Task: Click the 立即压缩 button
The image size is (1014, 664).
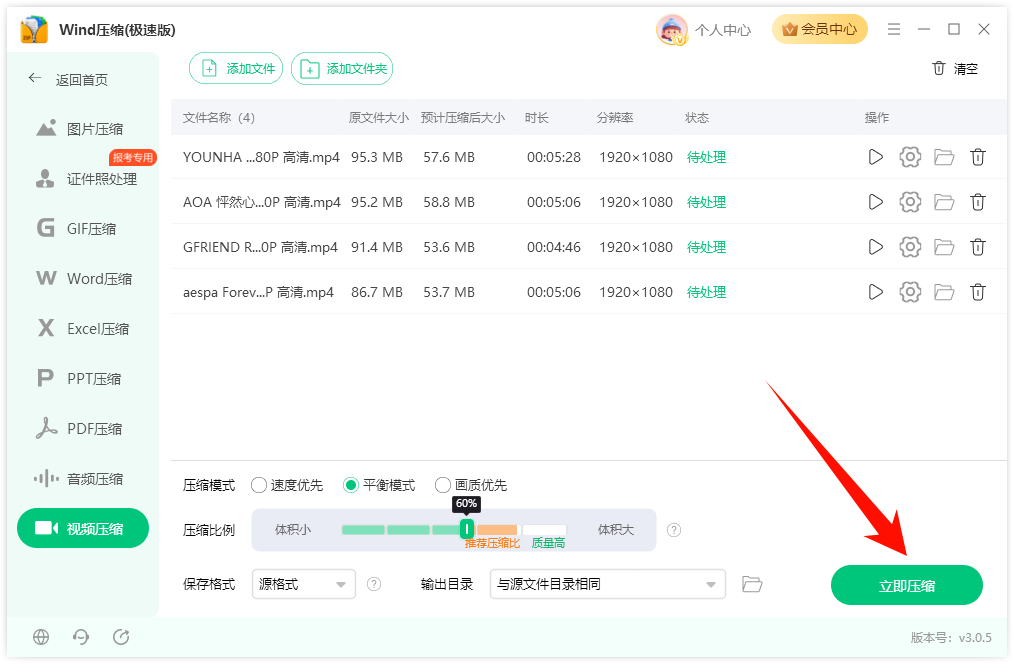Action: click(x=907, y=586)
